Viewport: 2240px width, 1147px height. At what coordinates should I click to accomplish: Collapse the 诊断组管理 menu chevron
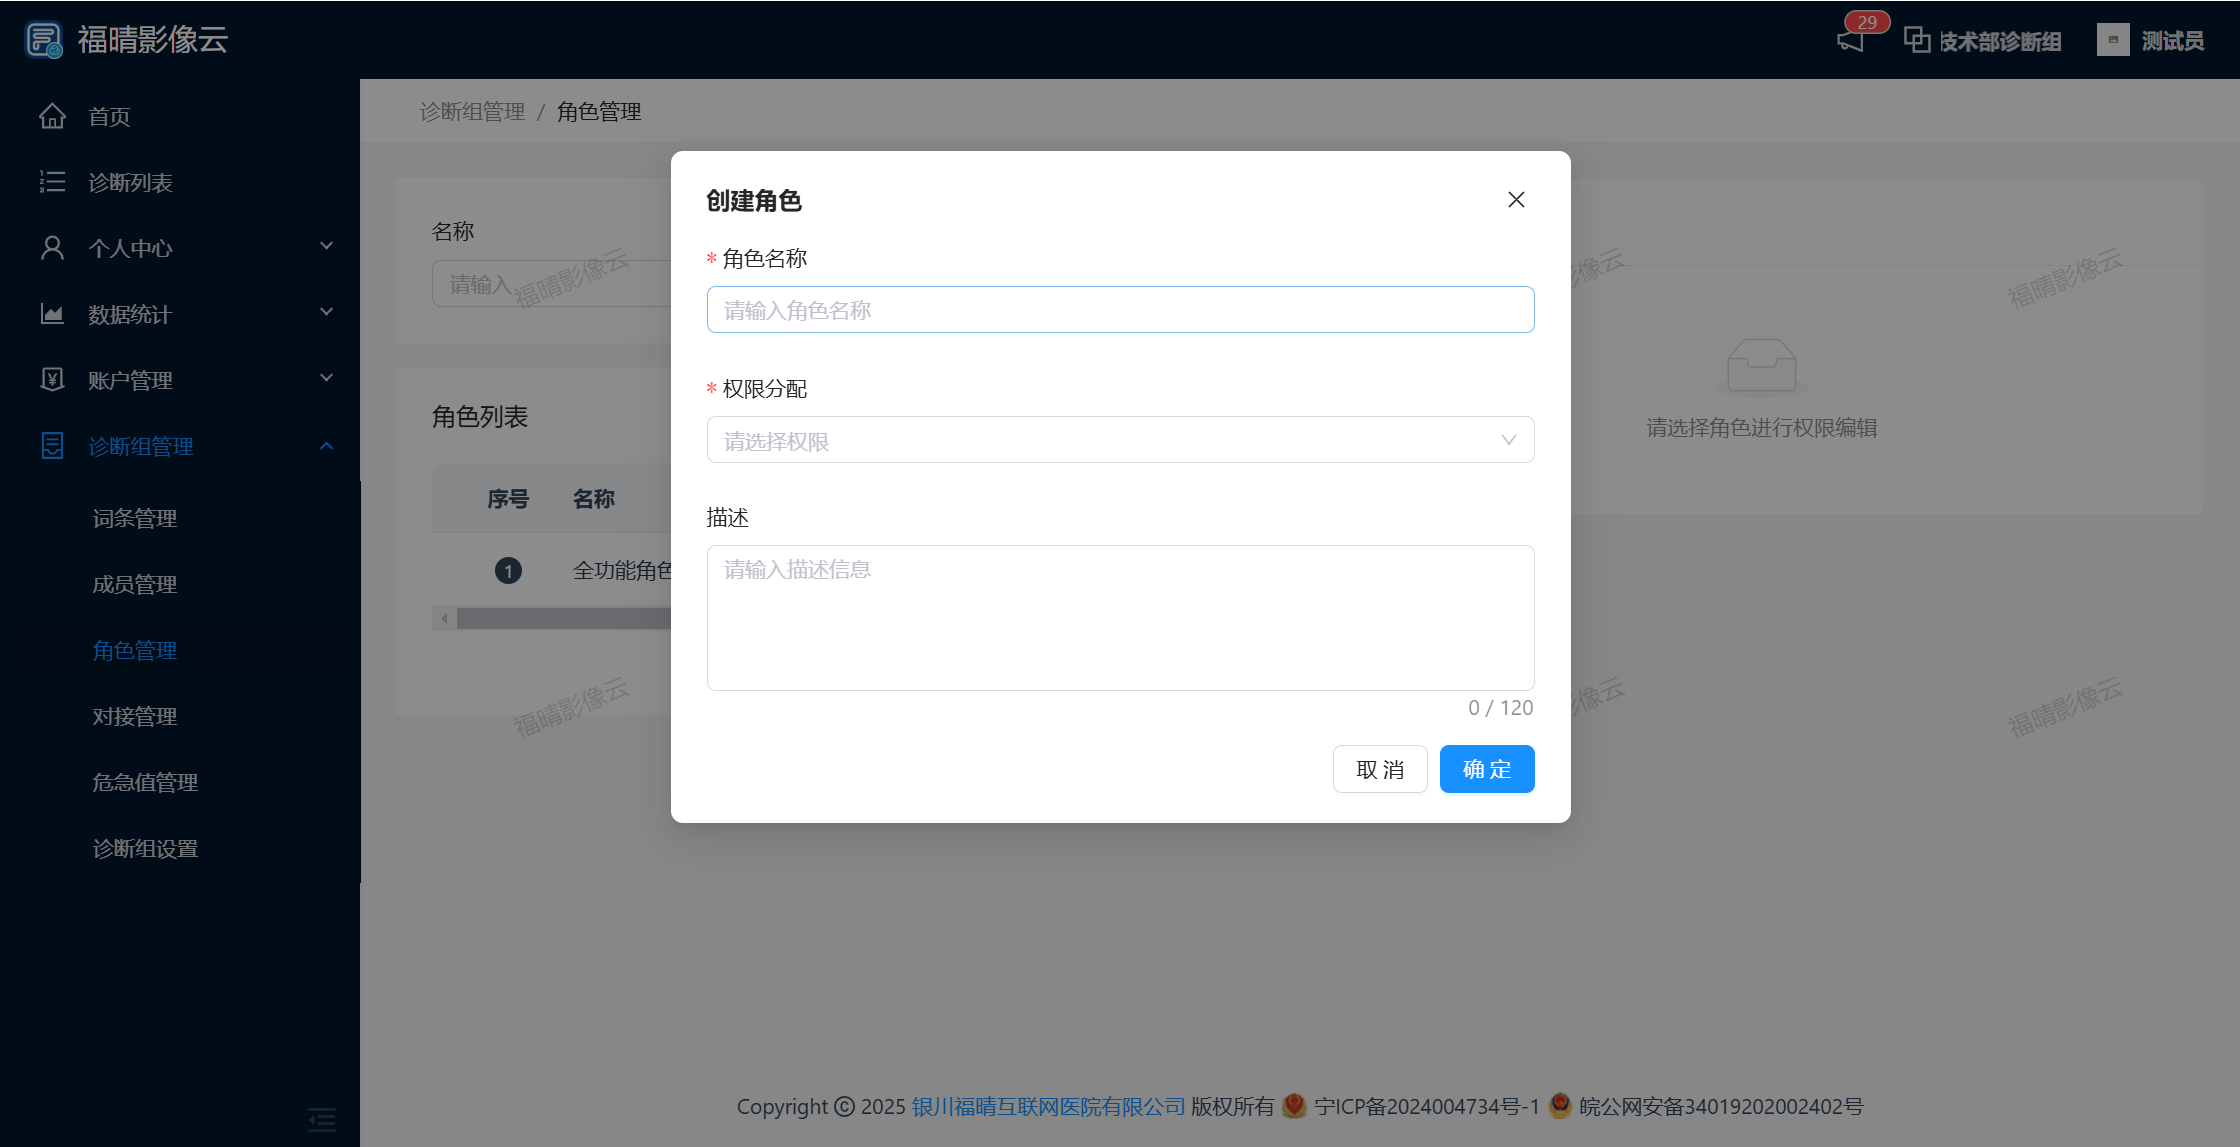(x=326, y=446)
